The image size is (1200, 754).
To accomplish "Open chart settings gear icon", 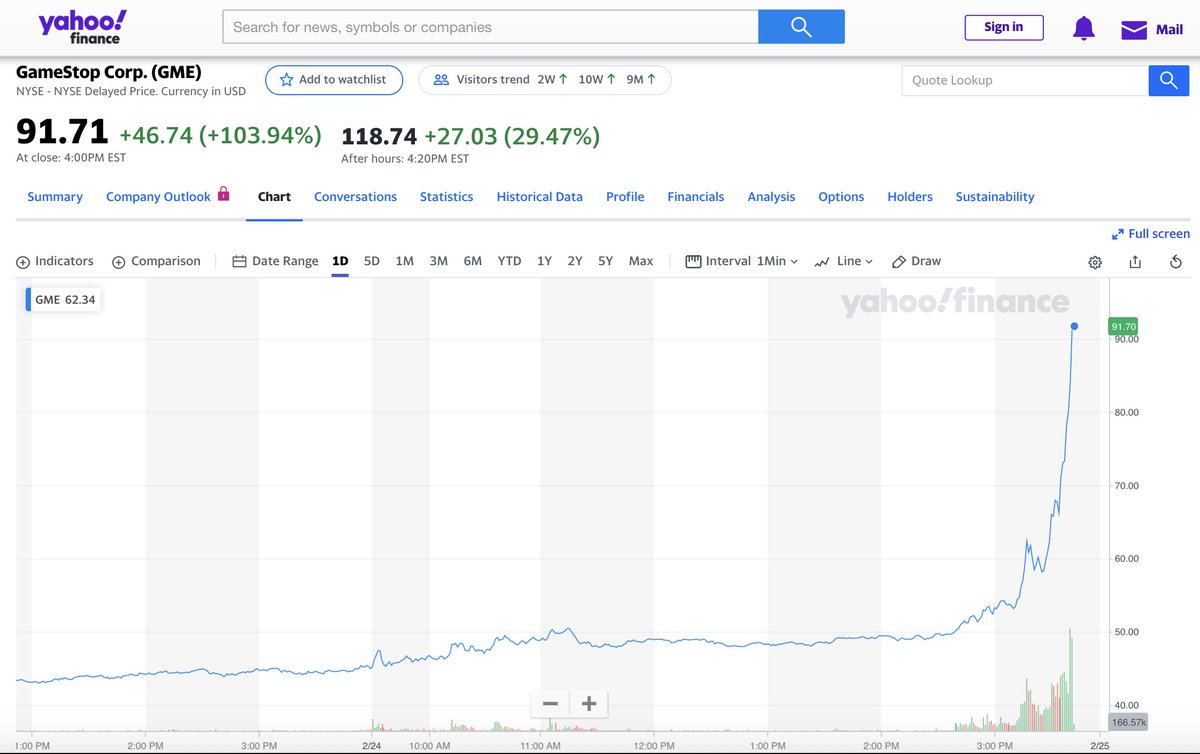I will (1095, 262).
